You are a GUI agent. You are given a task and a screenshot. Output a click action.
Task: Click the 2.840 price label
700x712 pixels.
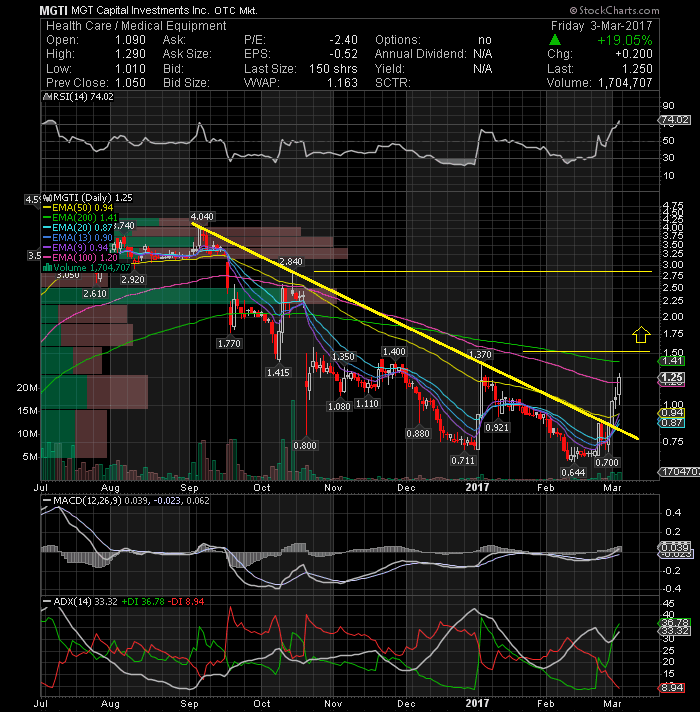pos(291,262)
